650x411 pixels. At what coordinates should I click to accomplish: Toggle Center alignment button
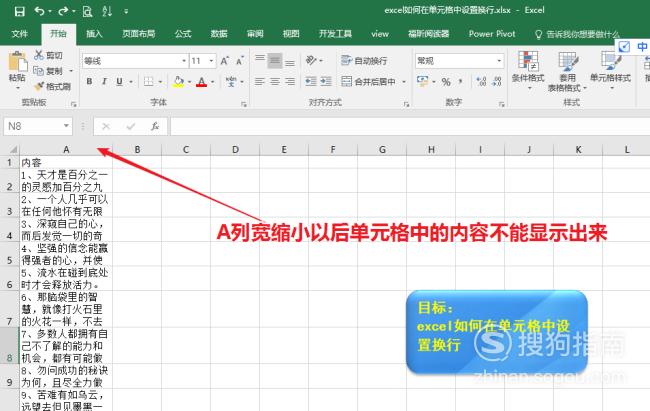pos(275,82)
